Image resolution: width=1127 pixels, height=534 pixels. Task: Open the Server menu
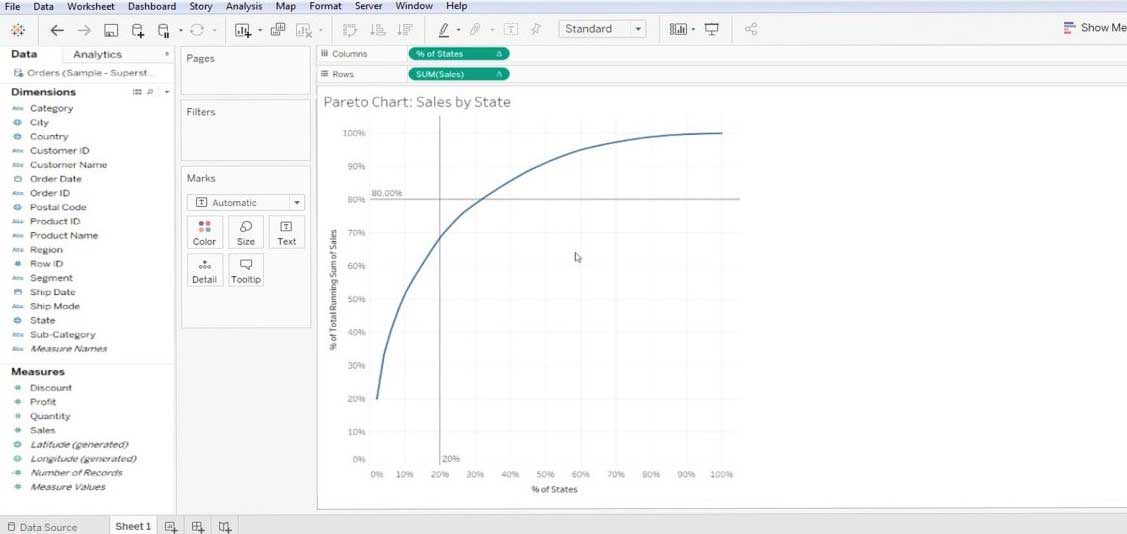pos(369,6)
